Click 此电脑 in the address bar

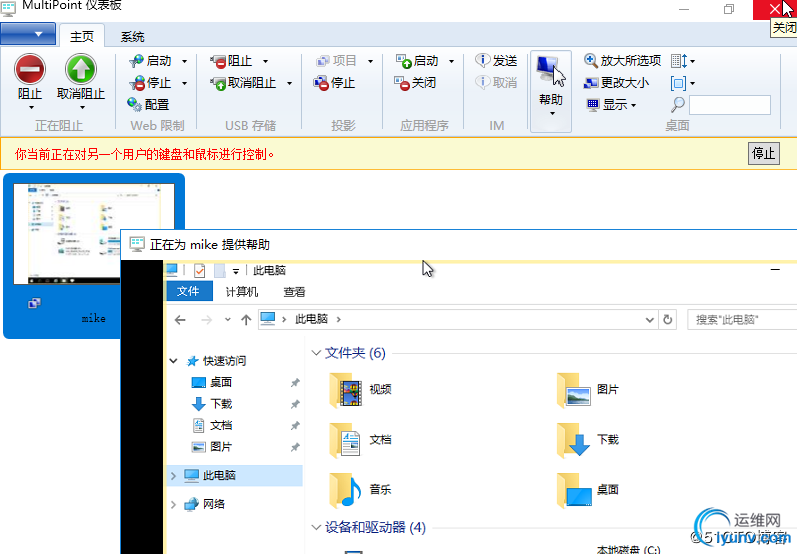(312, 319)
